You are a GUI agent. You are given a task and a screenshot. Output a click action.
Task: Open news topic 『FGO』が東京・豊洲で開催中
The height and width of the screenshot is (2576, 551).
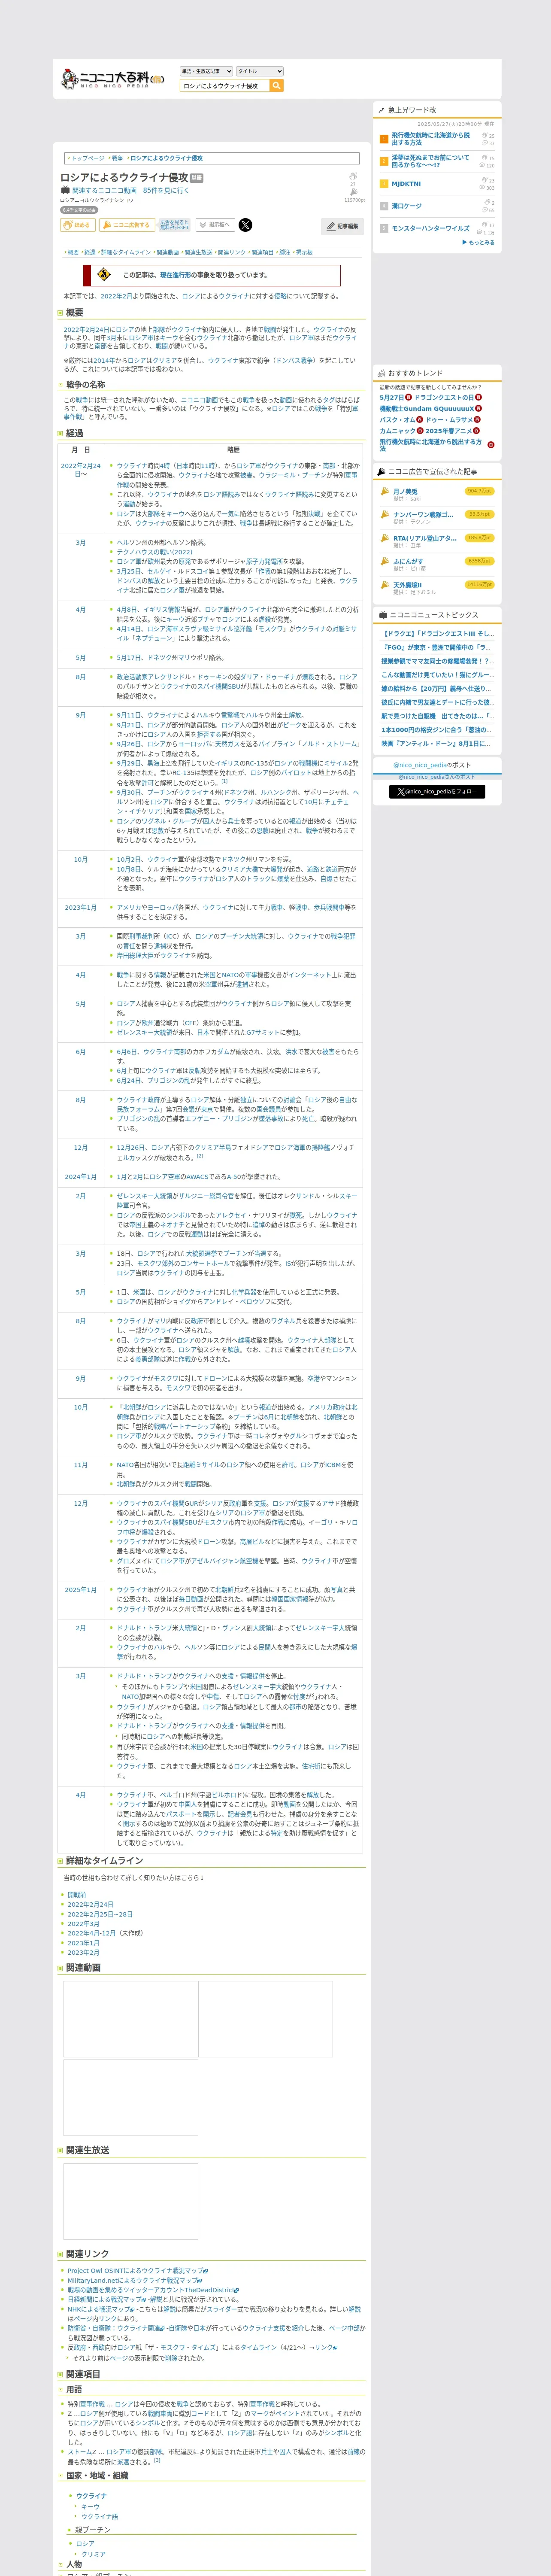[436, 647]
